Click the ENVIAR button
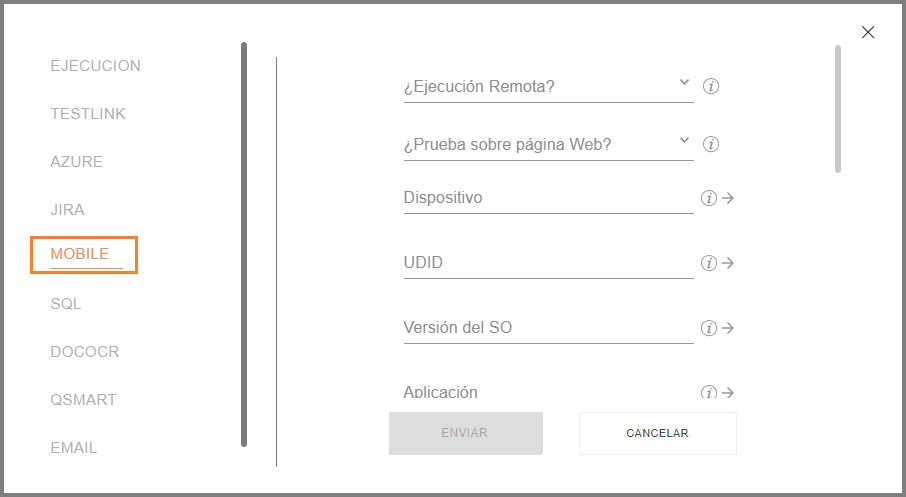This screenshot has width=906, height=497. [466, 433]
